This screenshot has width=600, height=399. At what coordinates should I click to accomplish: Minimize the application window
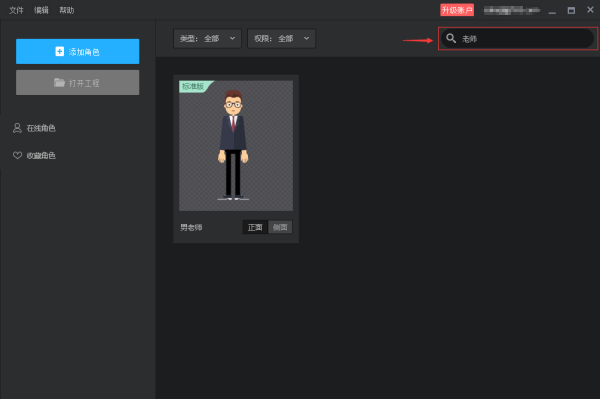pos(552,11)
